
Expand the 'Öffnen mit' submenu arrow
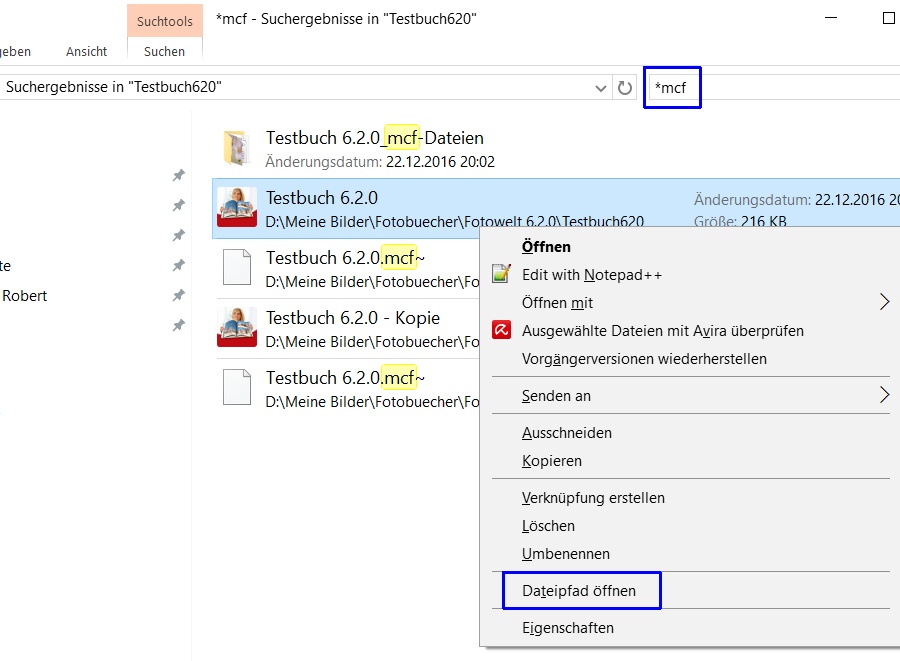coord(884,302)
